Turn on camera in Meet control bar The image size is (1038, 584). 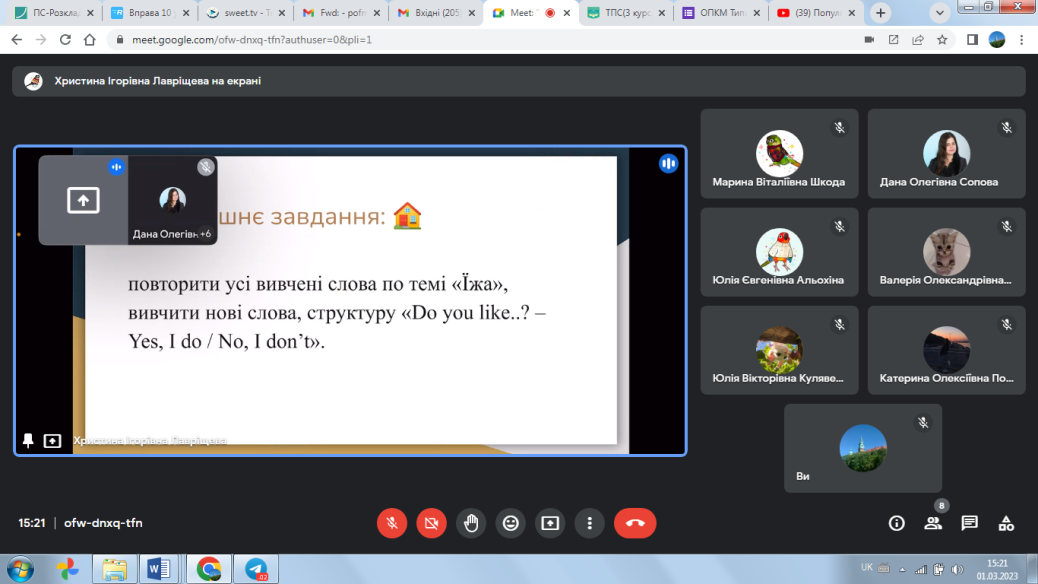(x=432, y=523)
